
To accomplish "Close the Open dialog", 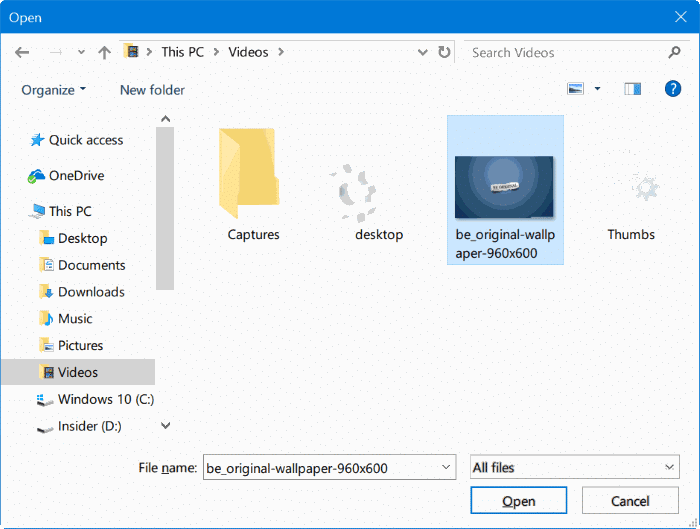I will [x=680, y=17].
